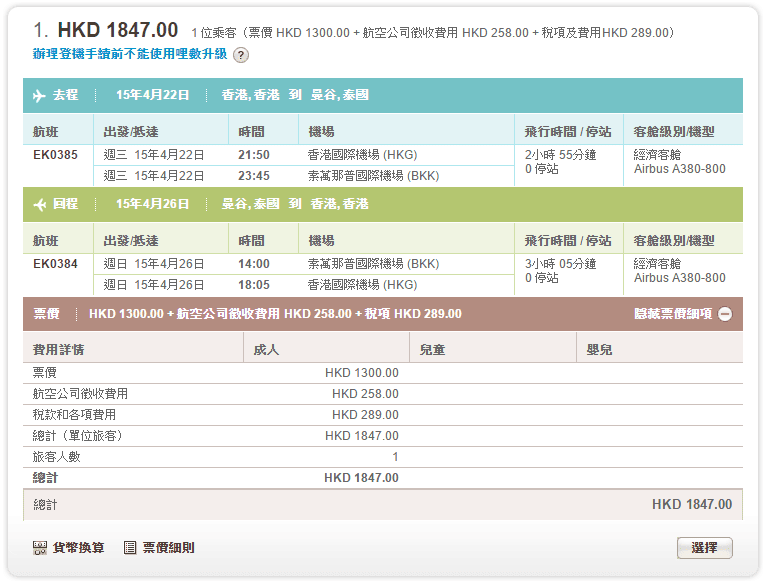Click flight number EK0384
The width and height of the screenshot is (767, 586).
[x=55, y=264]
